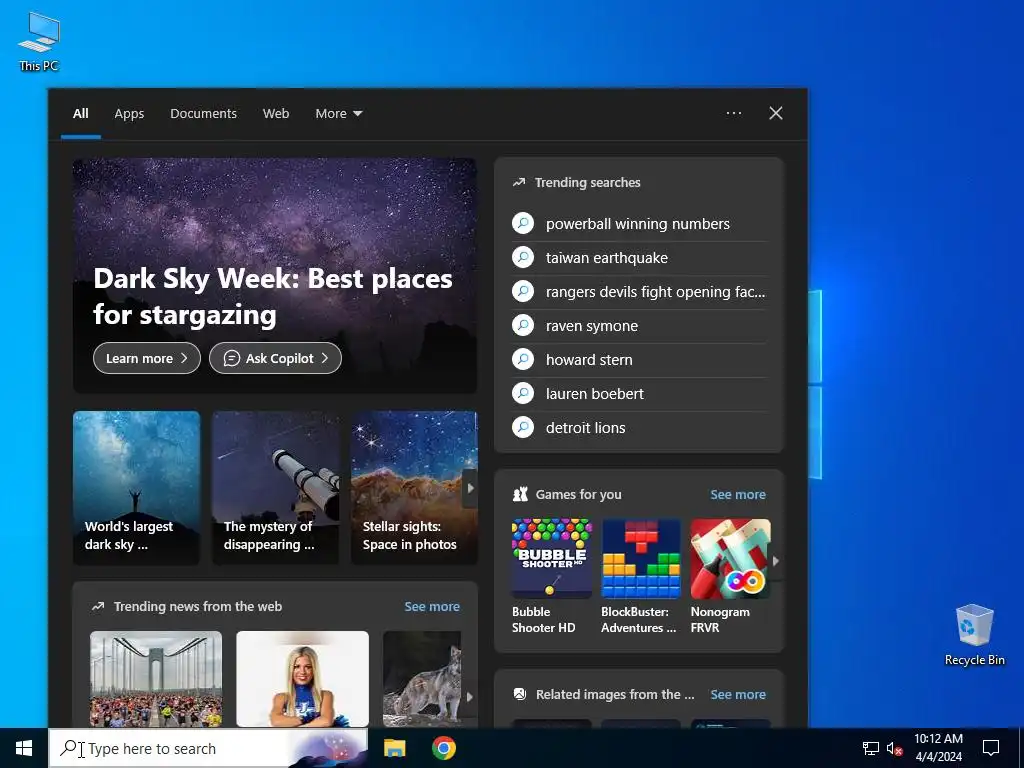
Task: Switch to the Web tab
Action: pos(276,114)
